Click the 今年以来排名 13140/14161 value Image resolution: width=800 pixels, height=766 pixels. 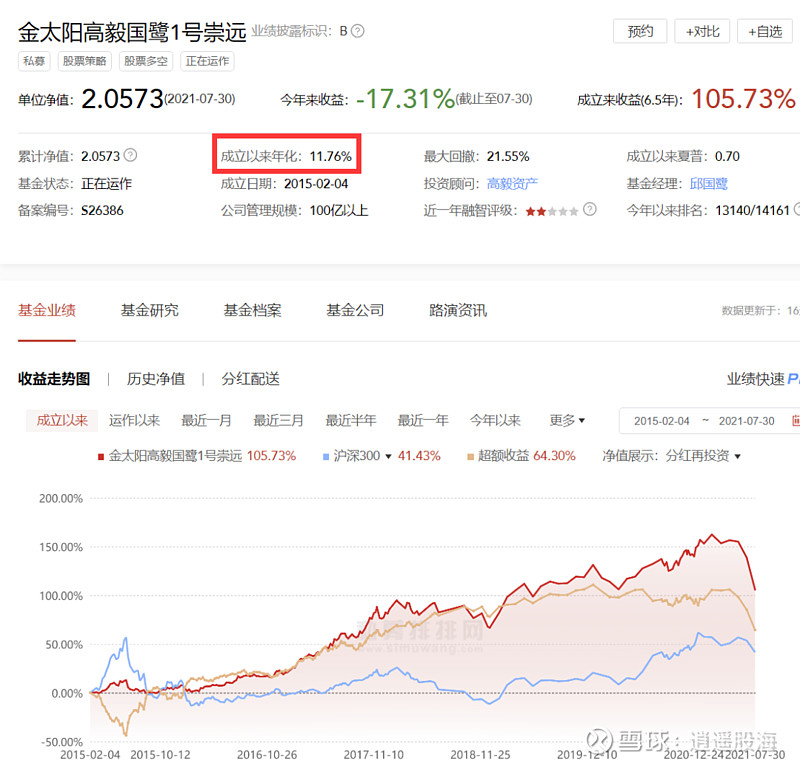point(753,210)
